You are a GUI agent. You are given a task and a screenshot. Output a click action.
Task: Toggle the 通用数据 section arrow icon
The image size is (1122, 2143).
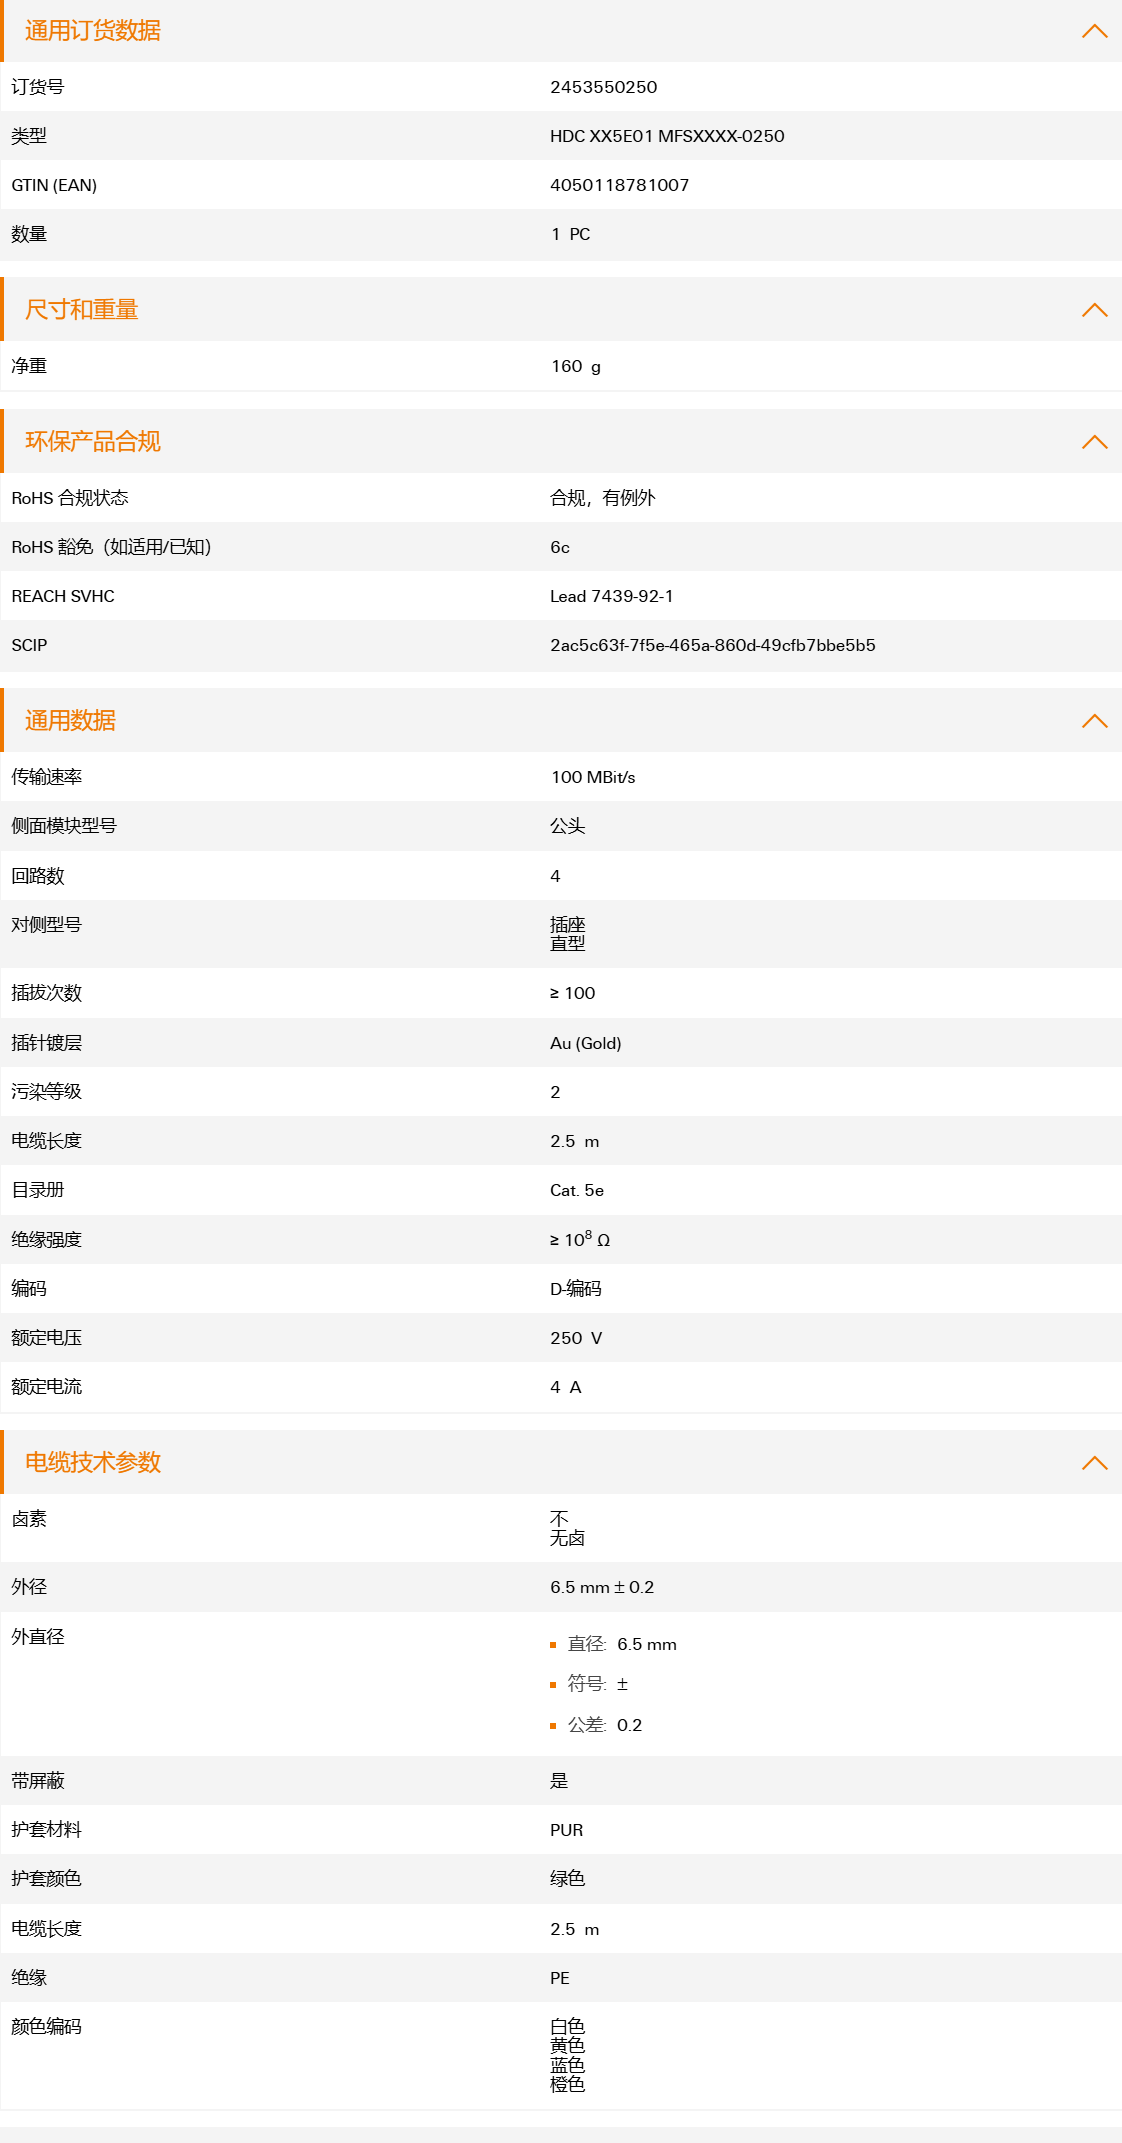(x=1094, y=721)
